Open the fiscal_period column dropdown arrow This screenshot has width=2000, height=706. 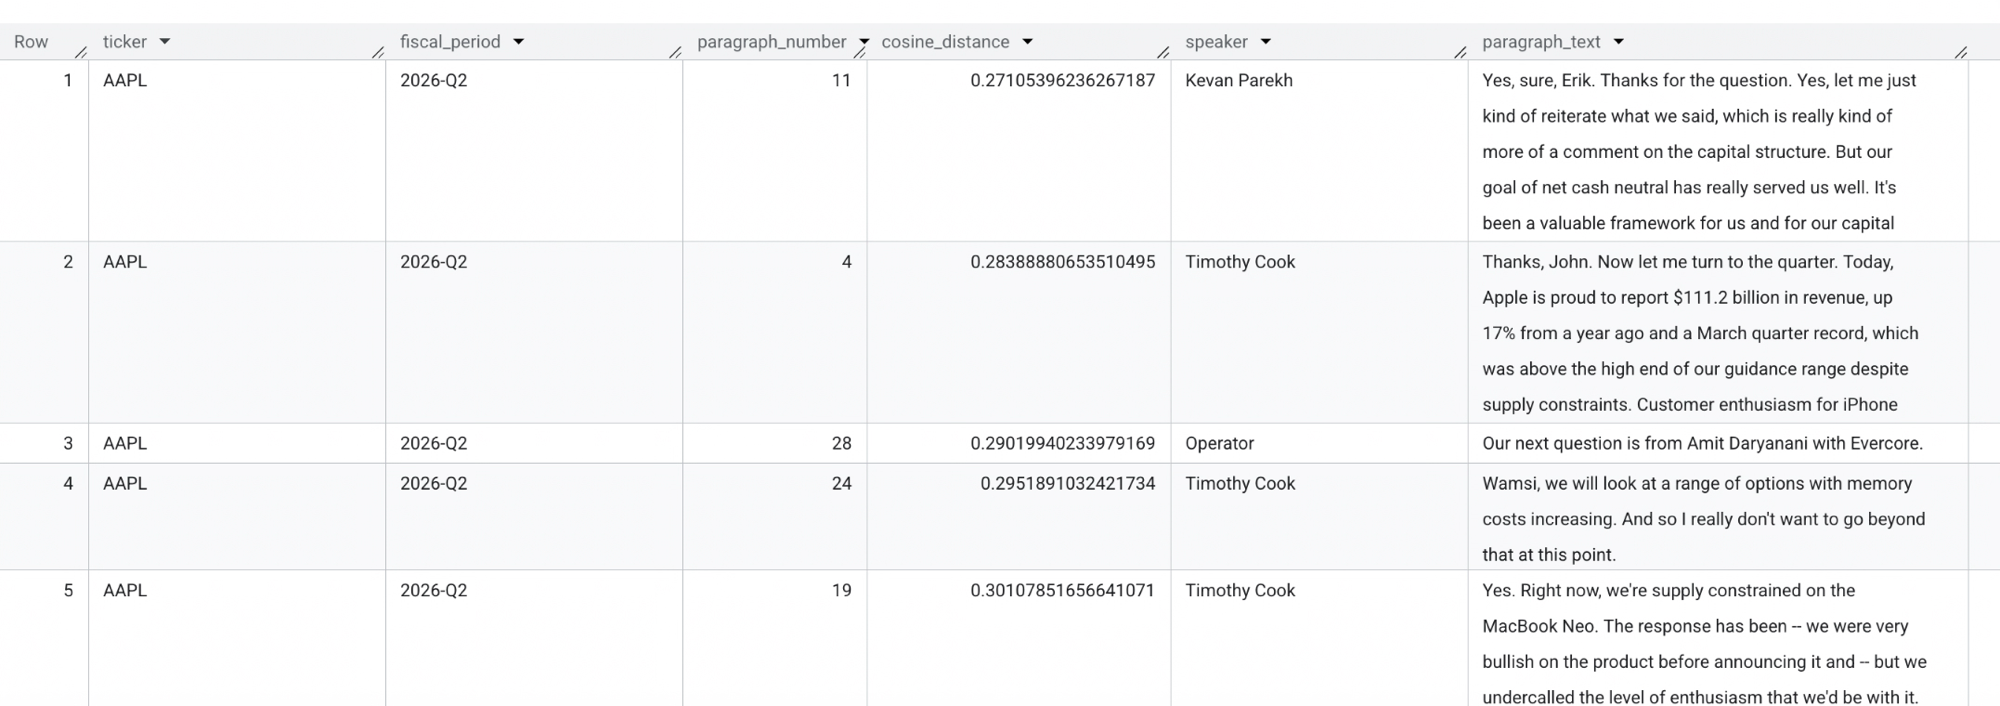click(x=518, y=42)
